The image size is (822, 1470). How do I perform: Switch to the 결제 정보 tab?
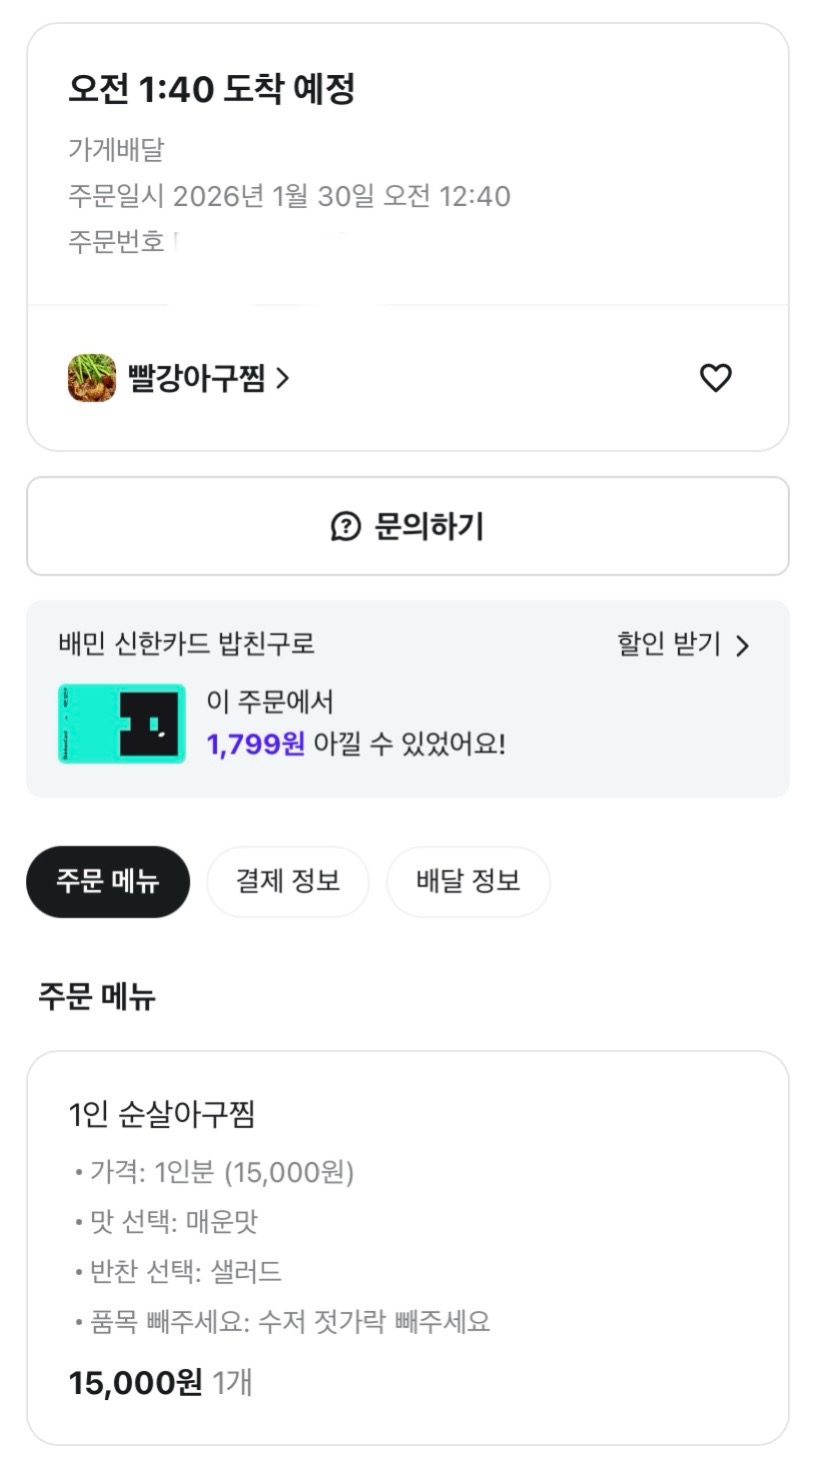click(288, 881)
